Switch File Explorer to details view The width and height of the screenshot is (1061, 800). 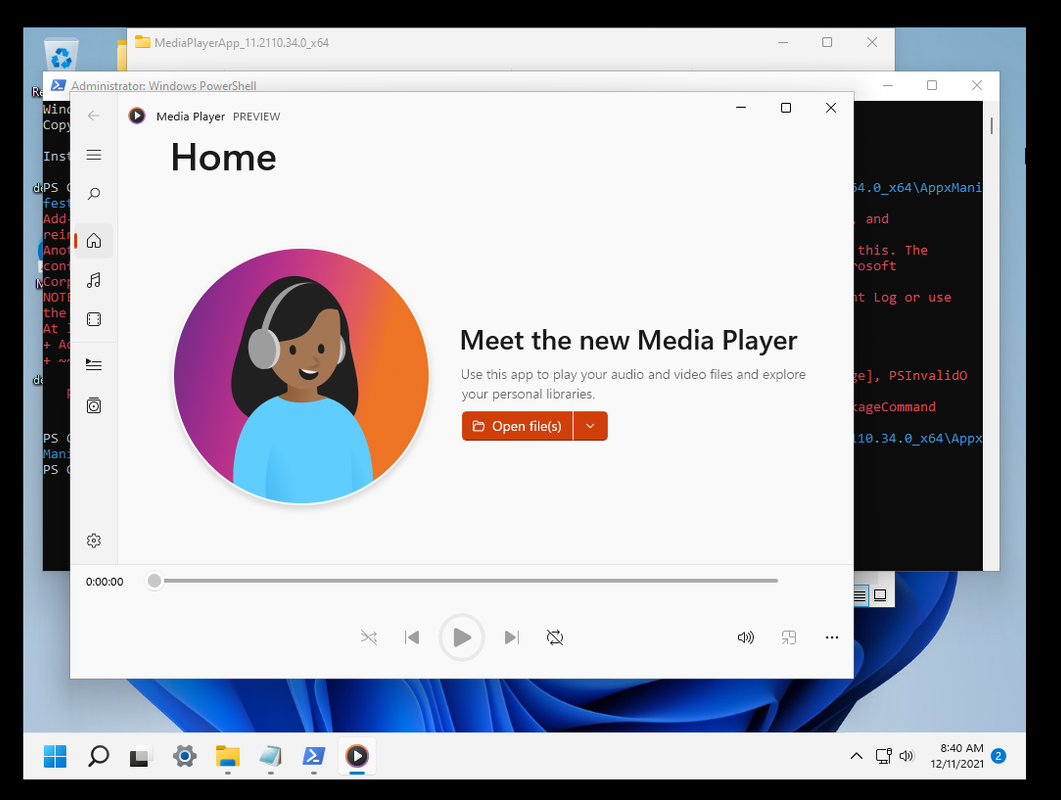(859, 596)
